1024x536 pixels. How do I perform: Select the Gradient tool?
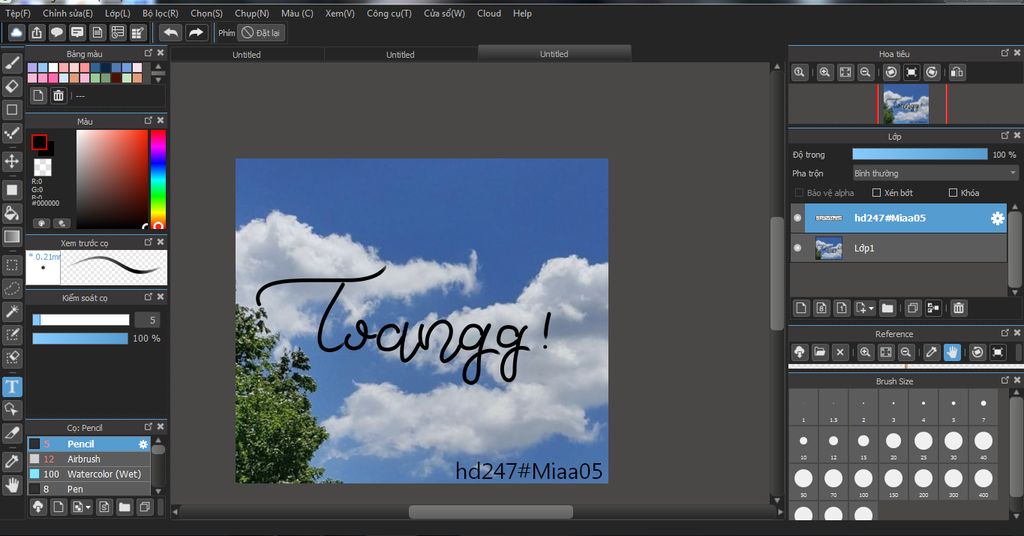click(x=12, y=236)
